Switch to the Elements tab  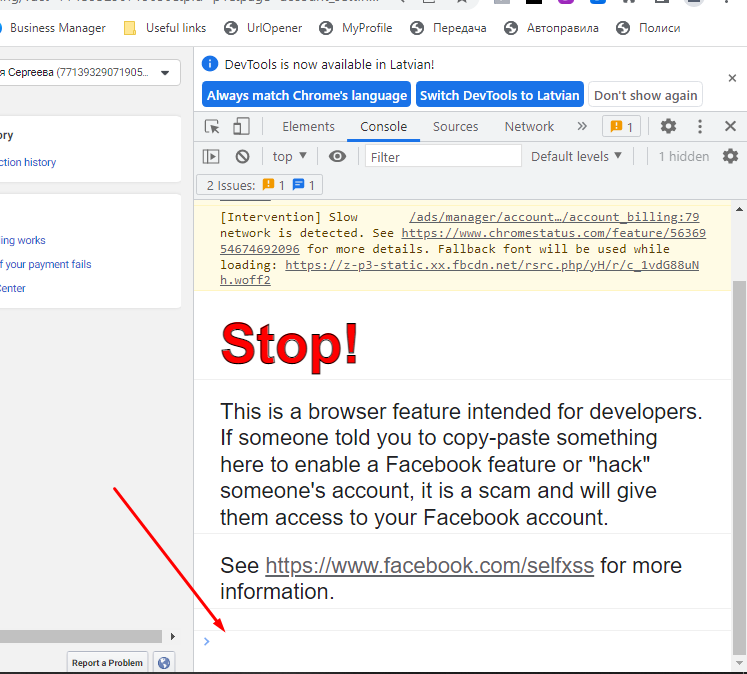(x=308, y=127)
